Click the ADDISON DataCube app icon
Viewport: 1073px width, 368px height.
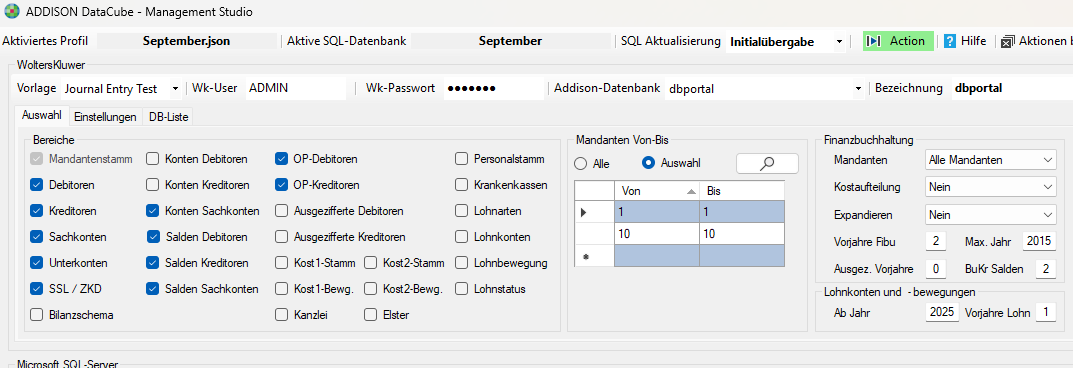tap(12, 12)
